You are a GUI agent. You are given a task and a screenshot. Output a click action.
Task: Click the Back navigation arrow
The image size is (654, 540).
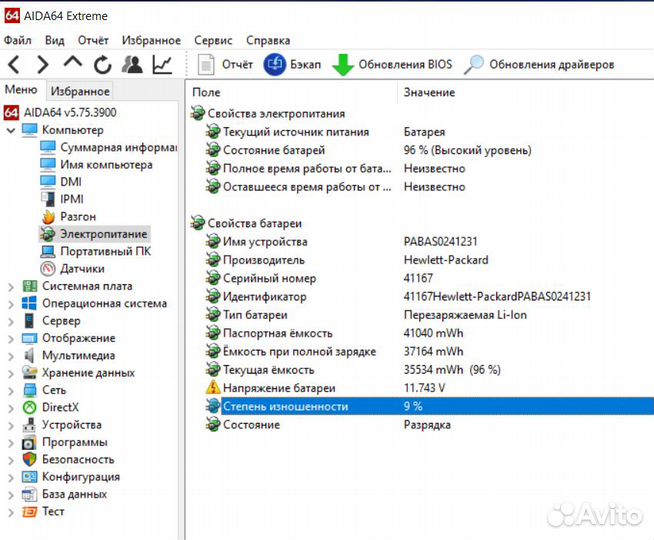[14, 65]
